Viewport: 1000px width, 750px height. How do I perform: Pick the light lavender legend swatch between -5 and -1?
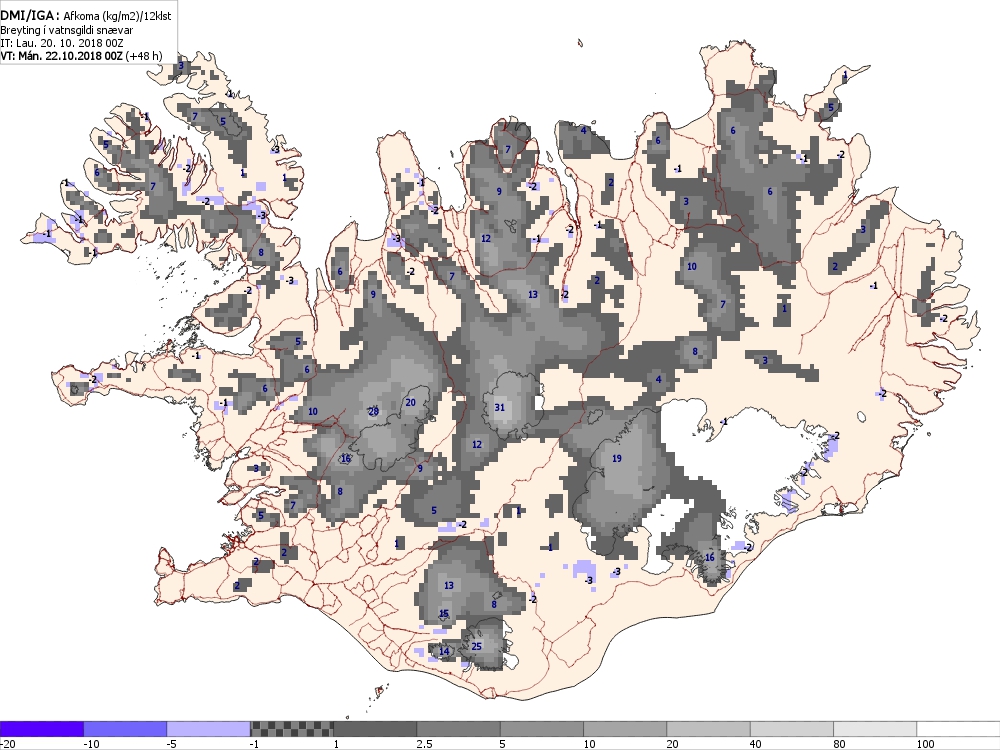click(x=209, y=728)
